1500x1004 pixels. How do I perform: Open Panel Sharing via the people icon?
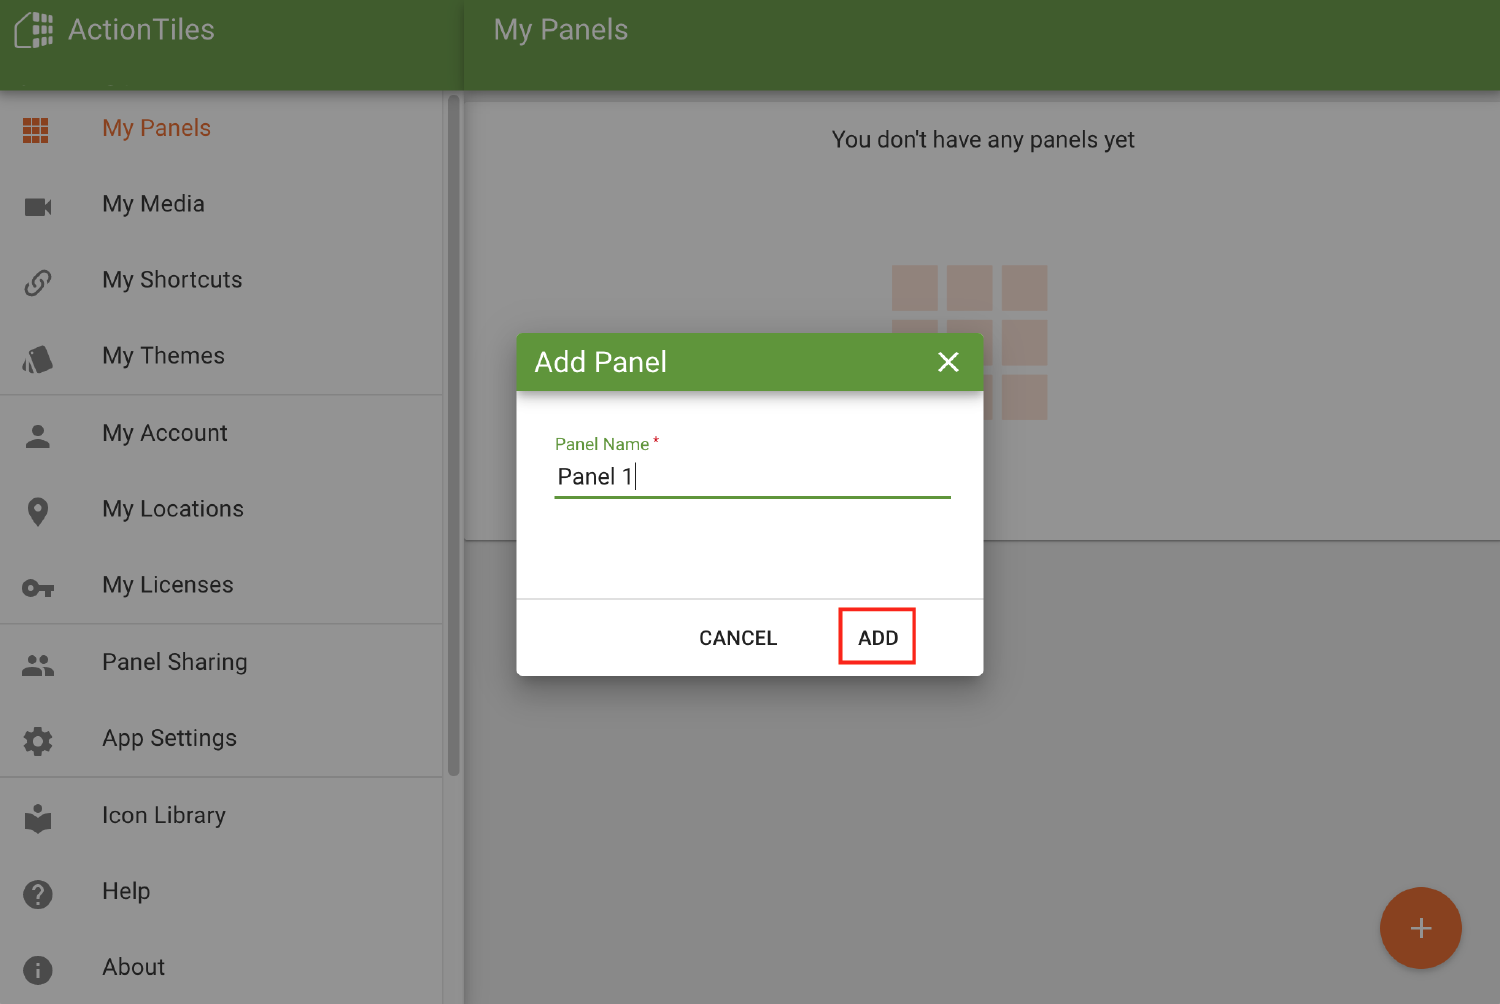pyautogui.click(x=37, y=664)
